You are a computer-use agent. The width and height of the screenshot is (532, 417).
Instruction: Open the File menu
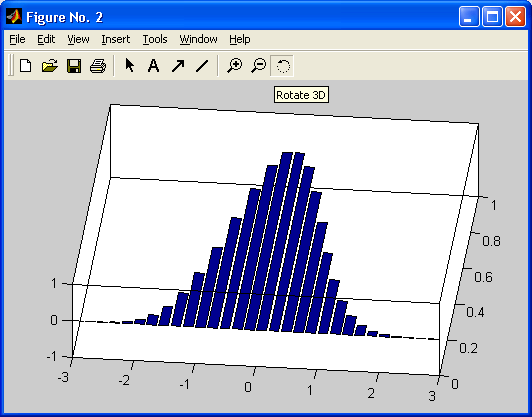[17, 39]
